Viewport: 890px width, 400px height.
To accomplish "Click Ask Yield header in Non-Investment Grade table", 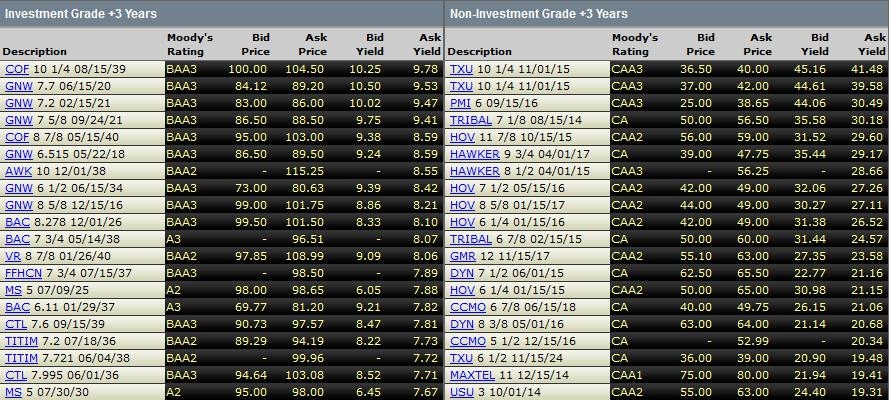I will point(872,44).
